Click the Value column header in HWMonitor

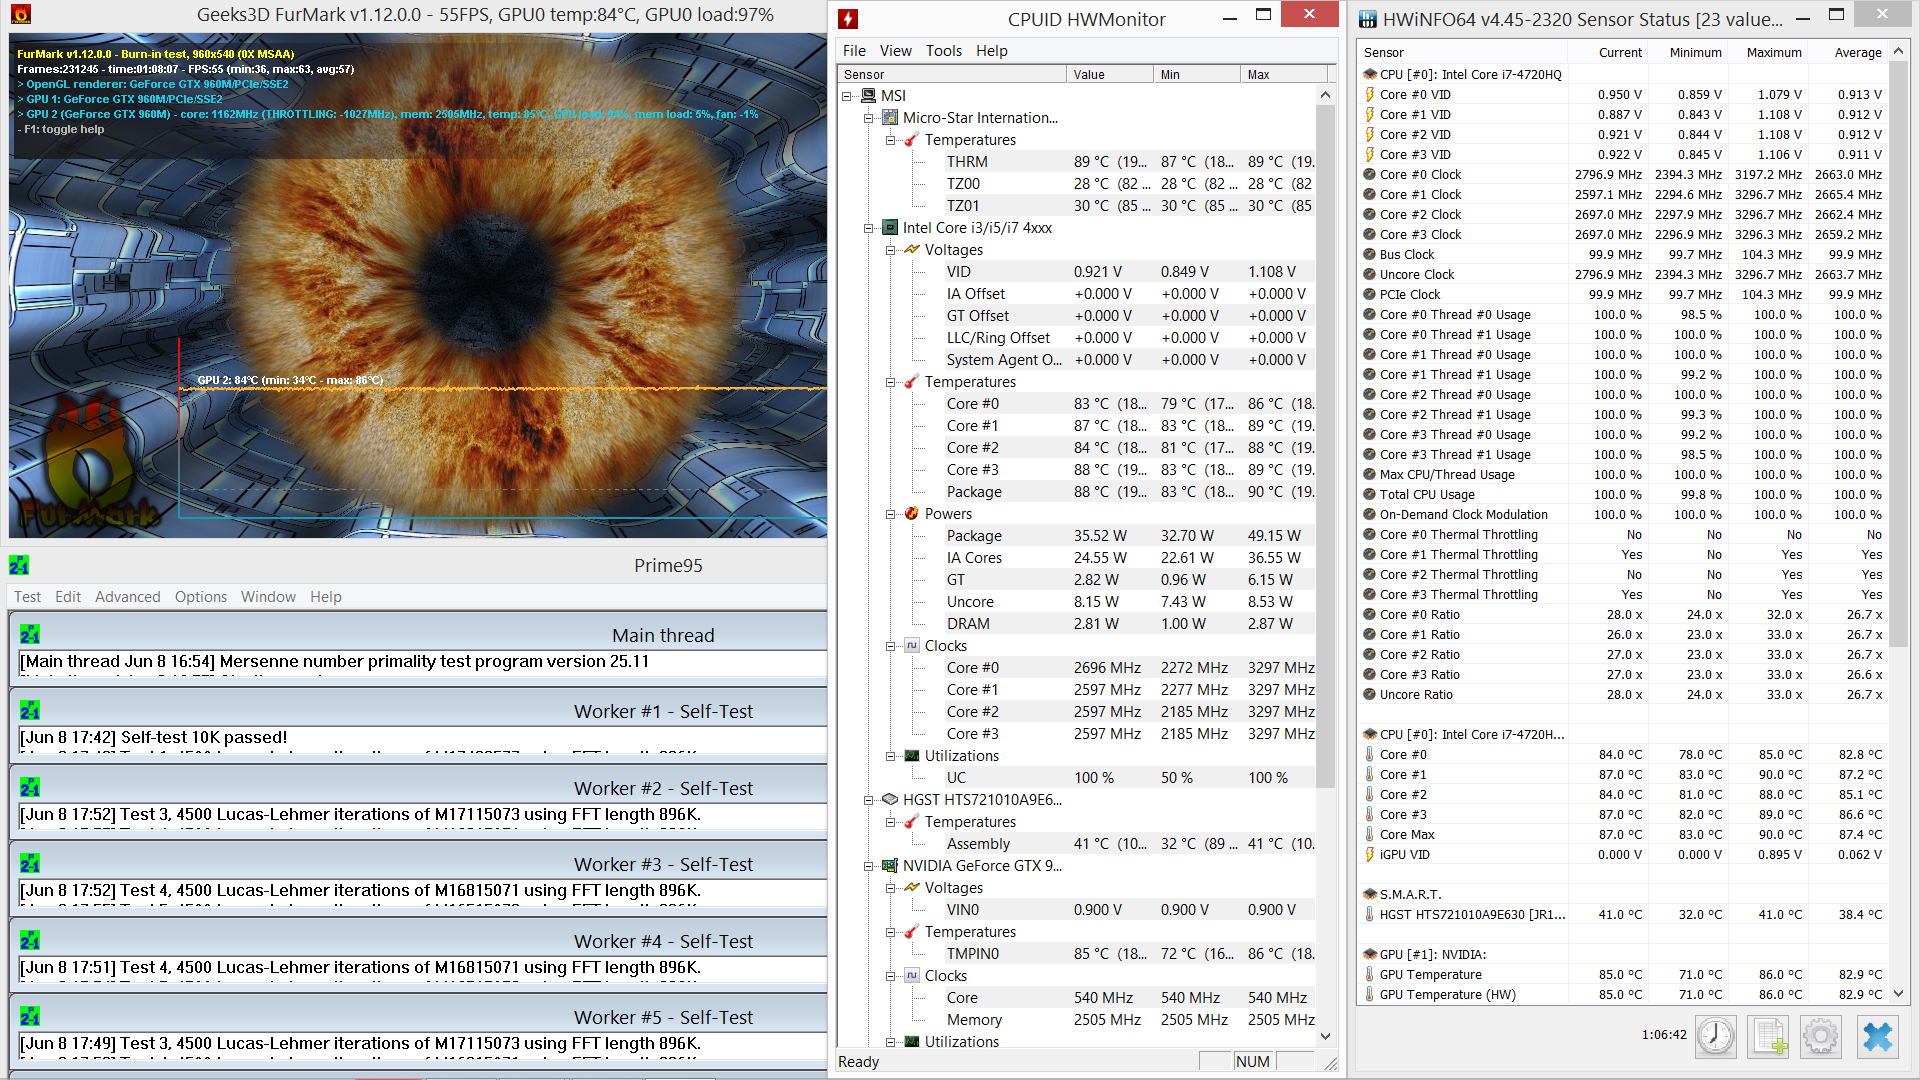pos(1109,74)
